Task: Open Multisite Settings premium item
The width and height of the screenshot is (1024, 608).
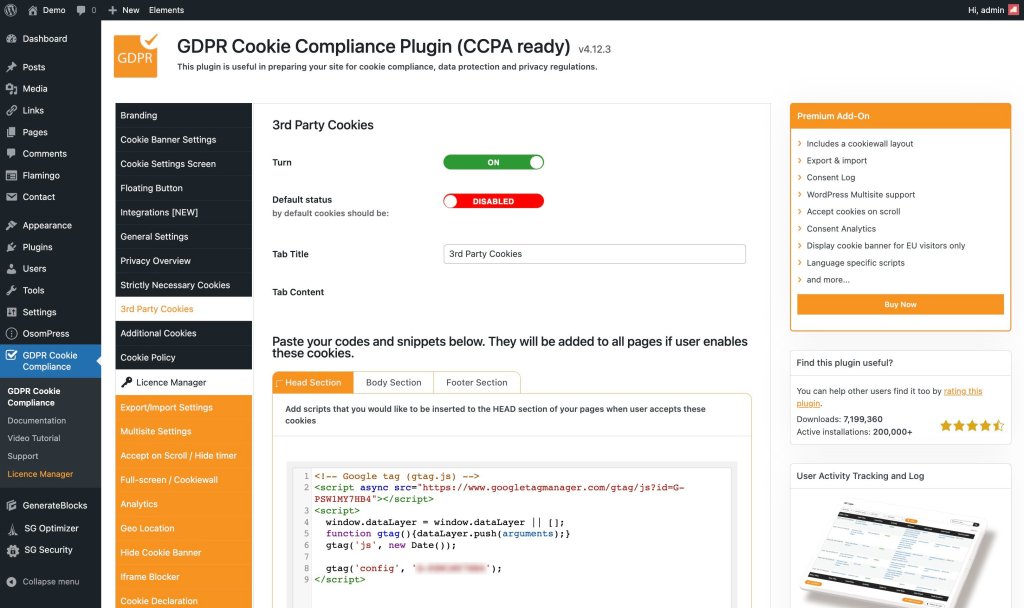Action: (x=184, y=431)
